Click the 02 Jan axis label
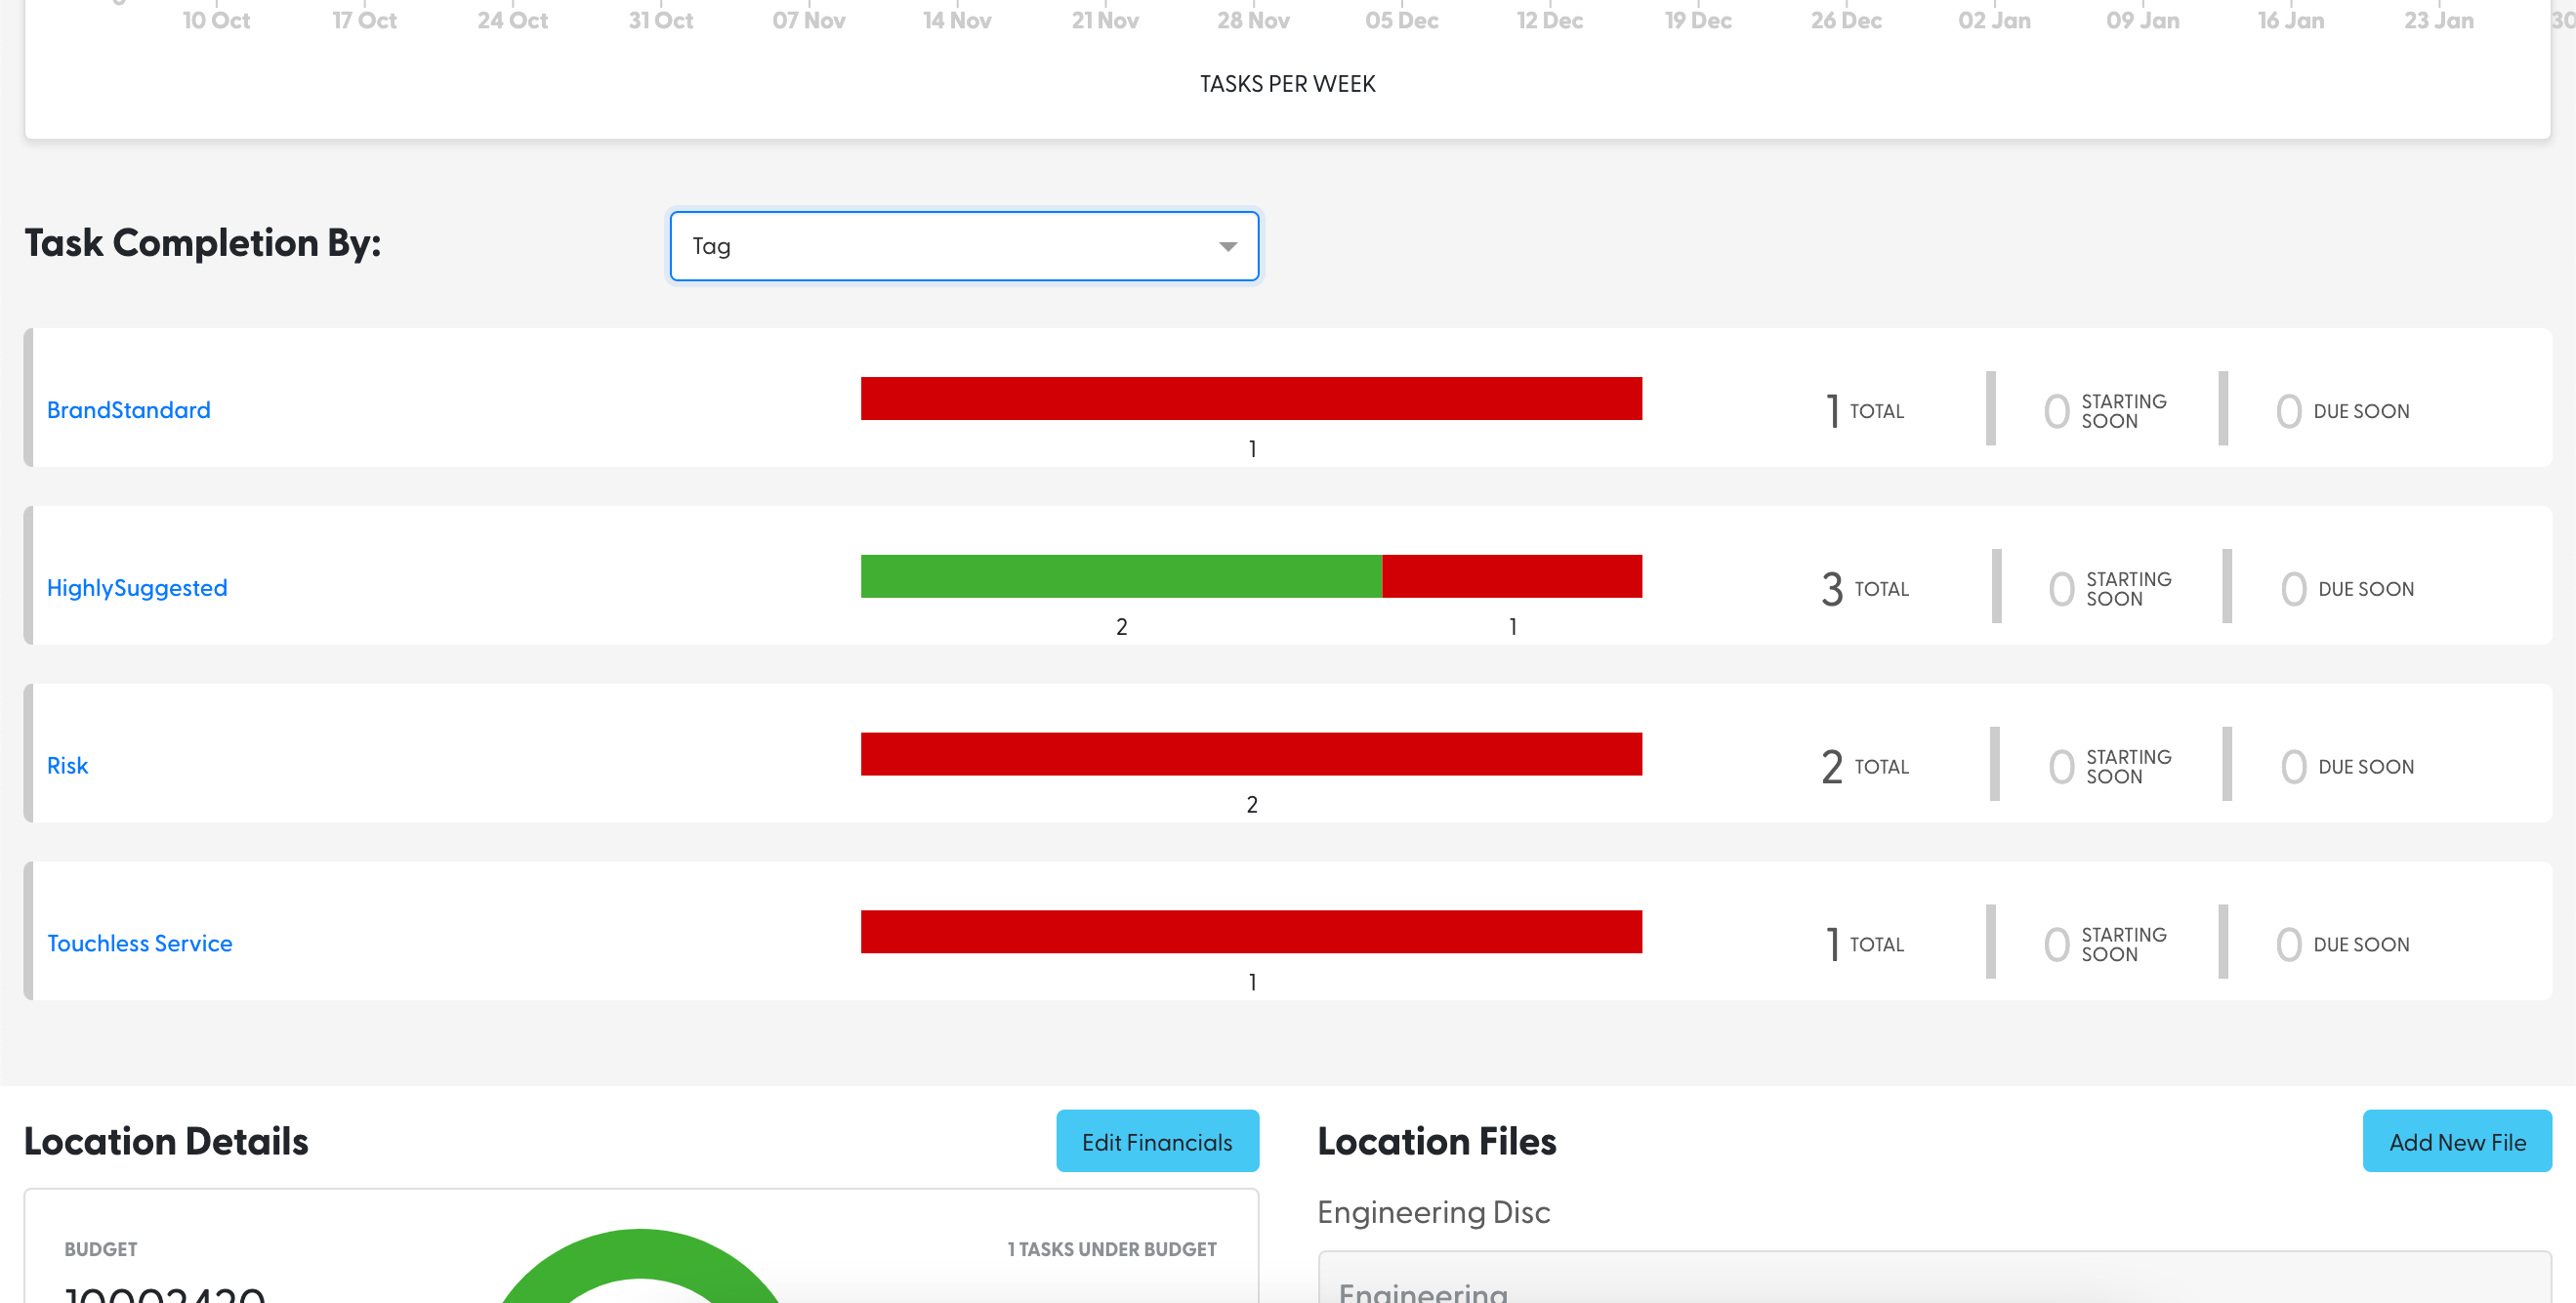Image resolution: width=2576 pixels, height=1303 pixels. pyautogui.click(x=1994, y=20)
